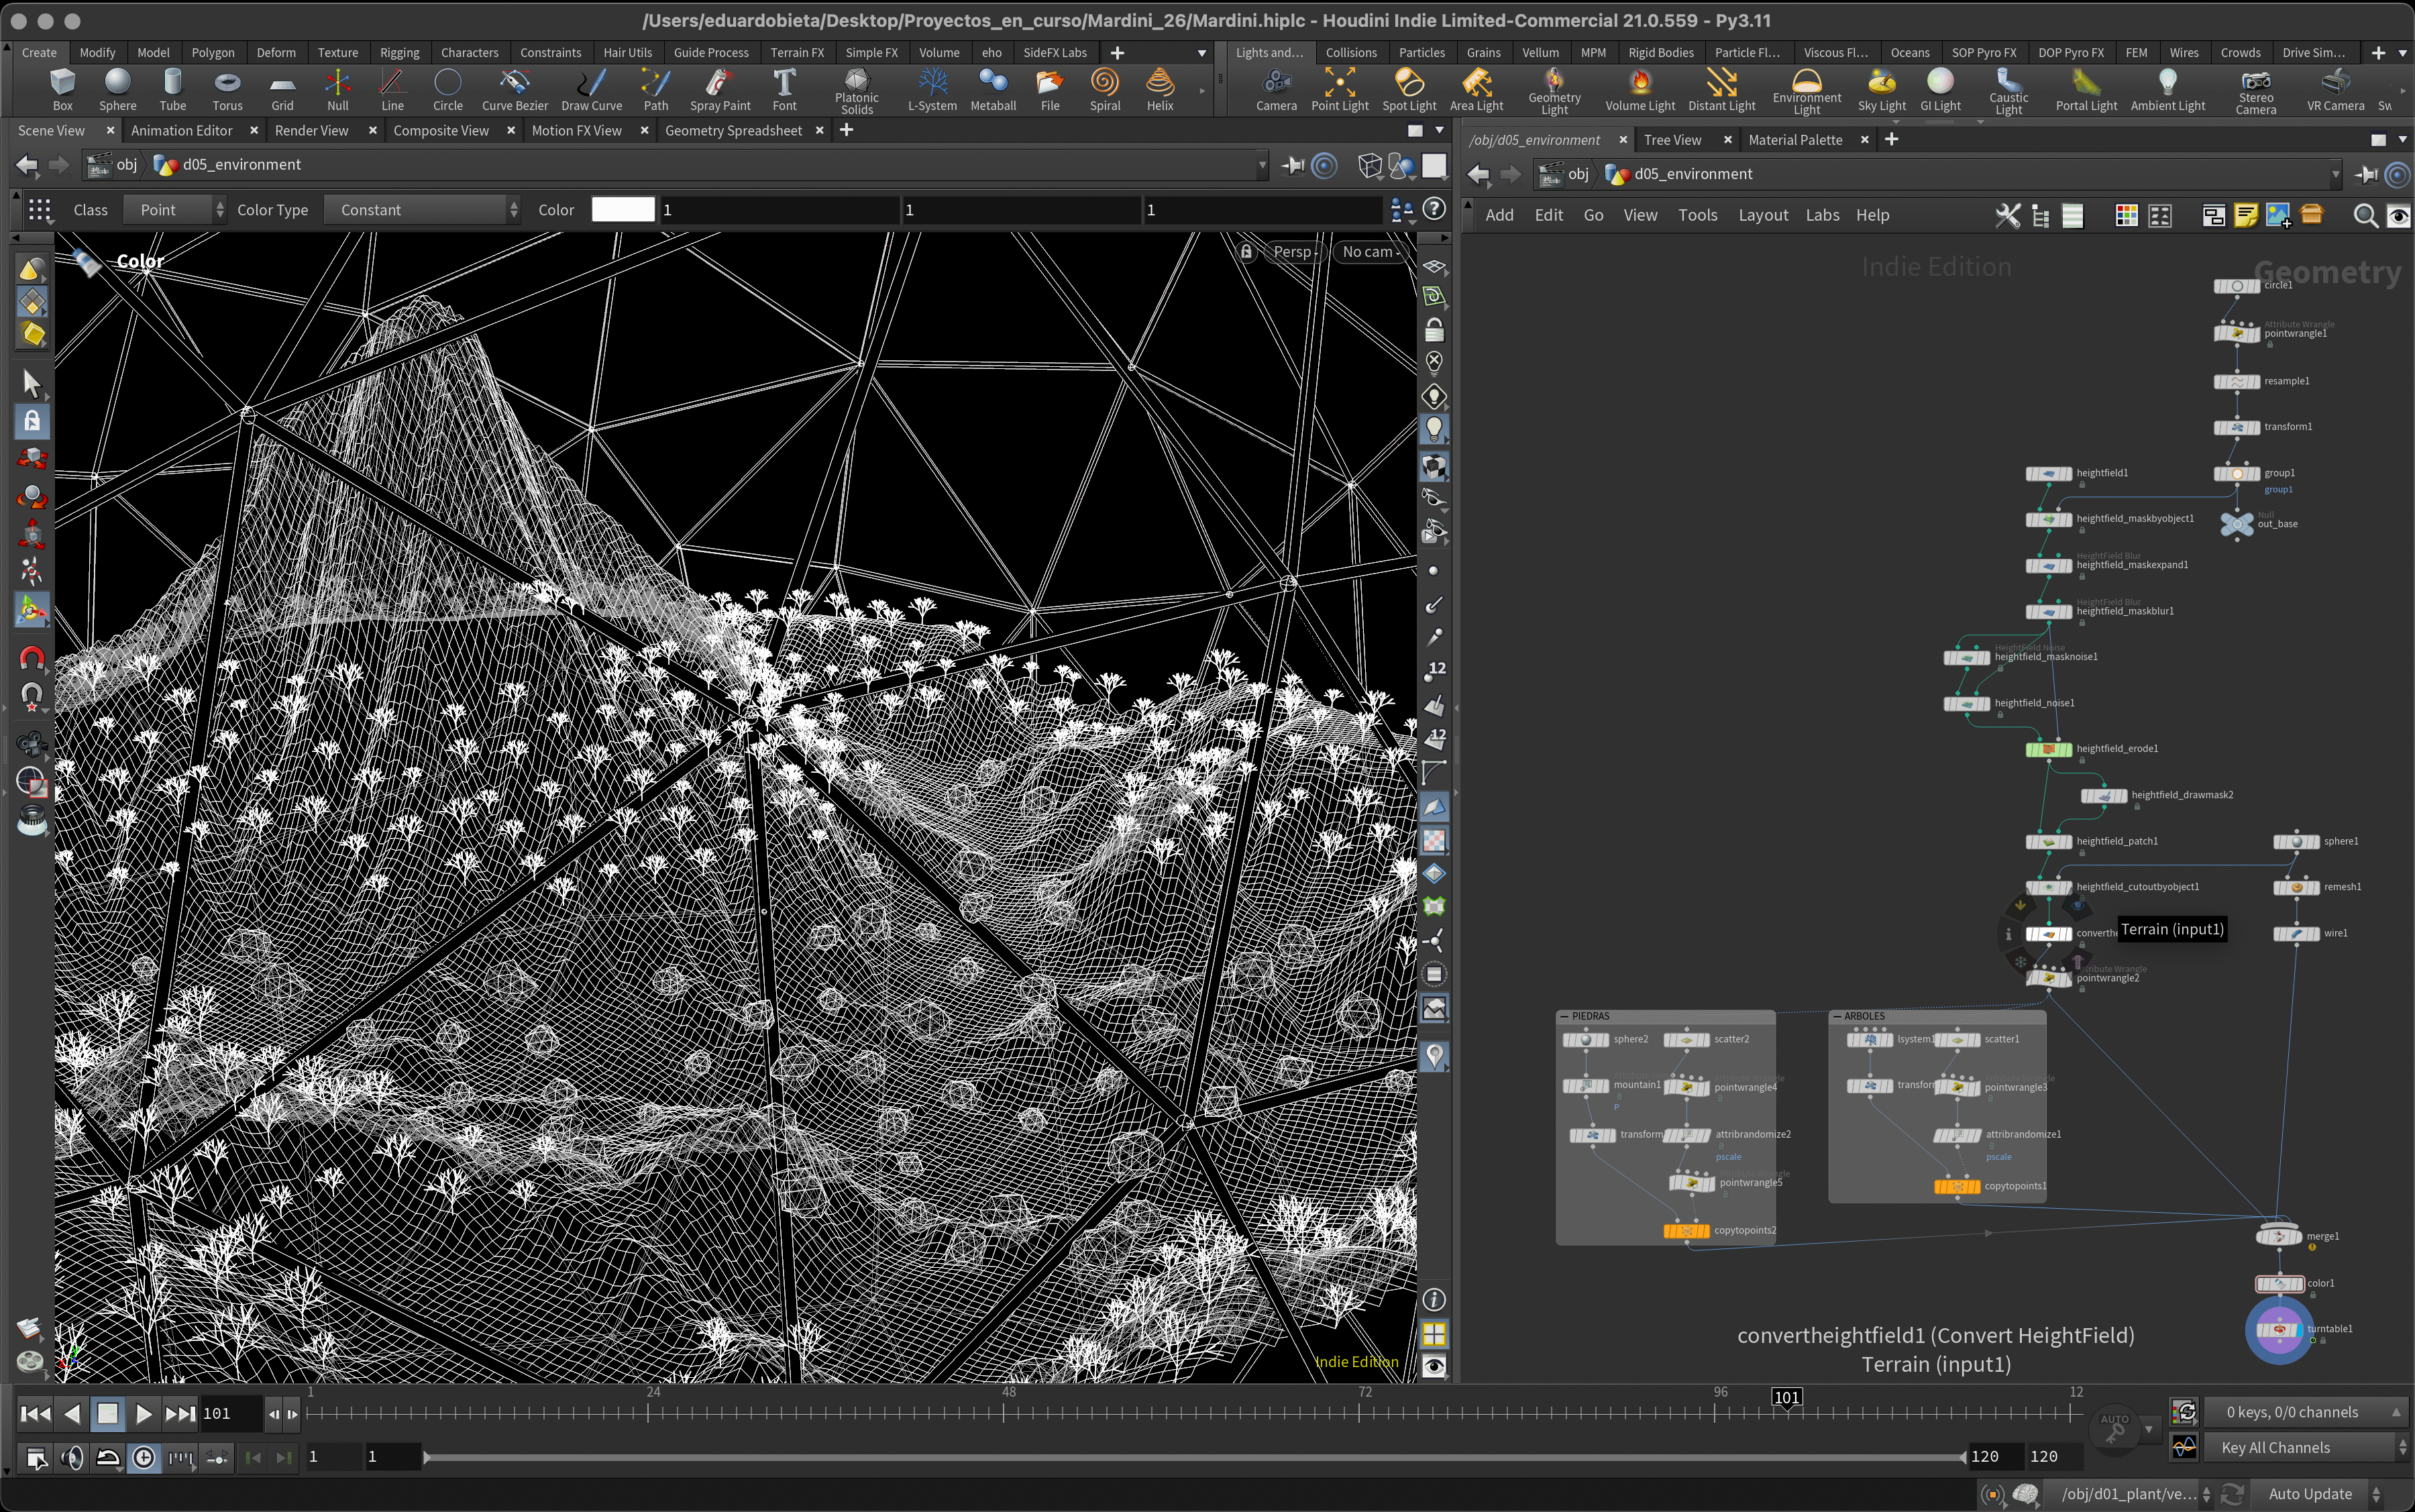Open the Class Point dropdown
Screen dimensions: 2415x1512
[175, 210]
